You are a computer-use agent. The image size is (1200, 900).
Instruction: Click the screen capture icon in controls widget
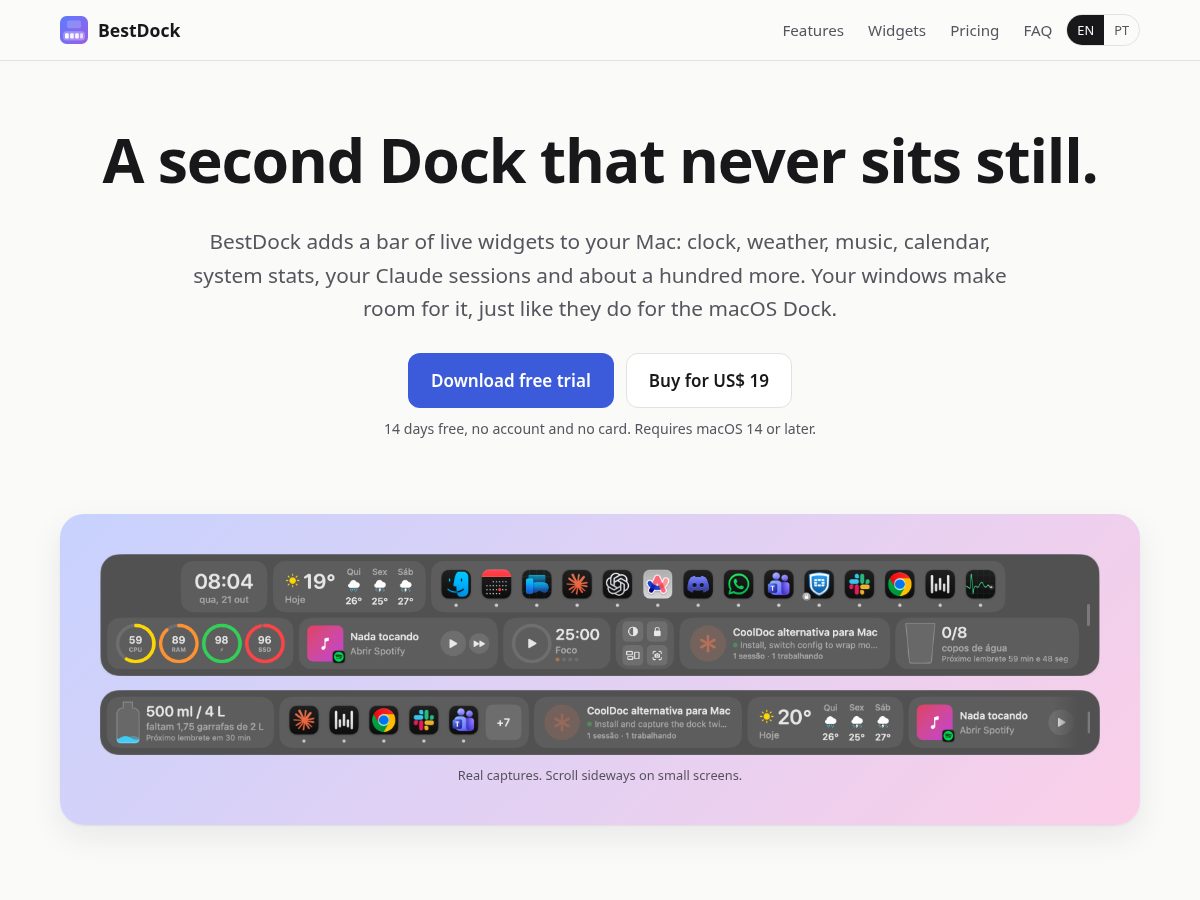click(x=657, y=655)
